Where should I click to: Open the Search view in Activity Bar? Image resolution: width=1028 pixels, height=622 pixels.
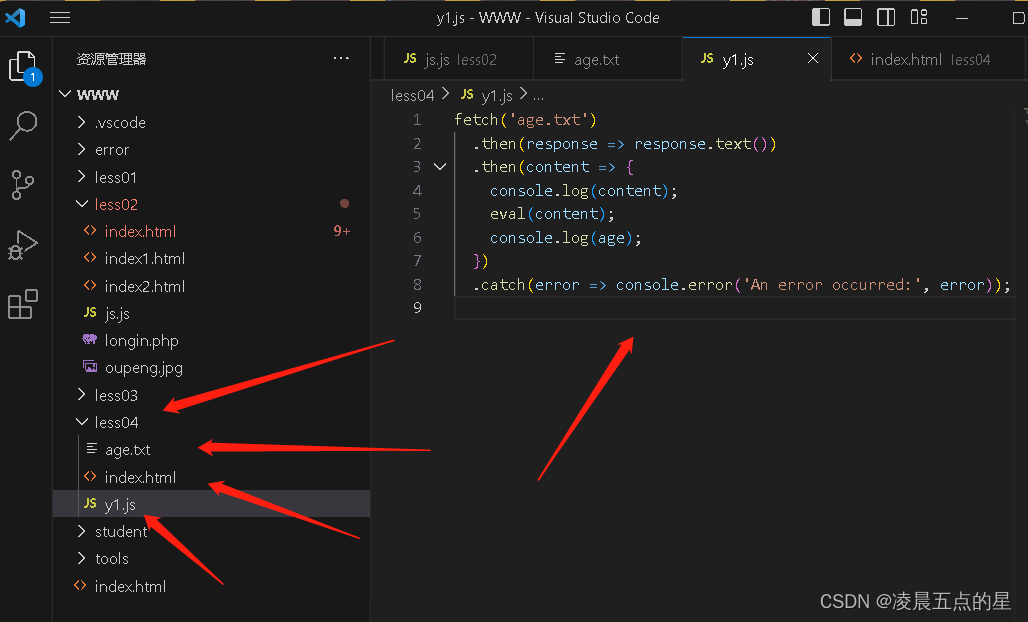(23, 126)
